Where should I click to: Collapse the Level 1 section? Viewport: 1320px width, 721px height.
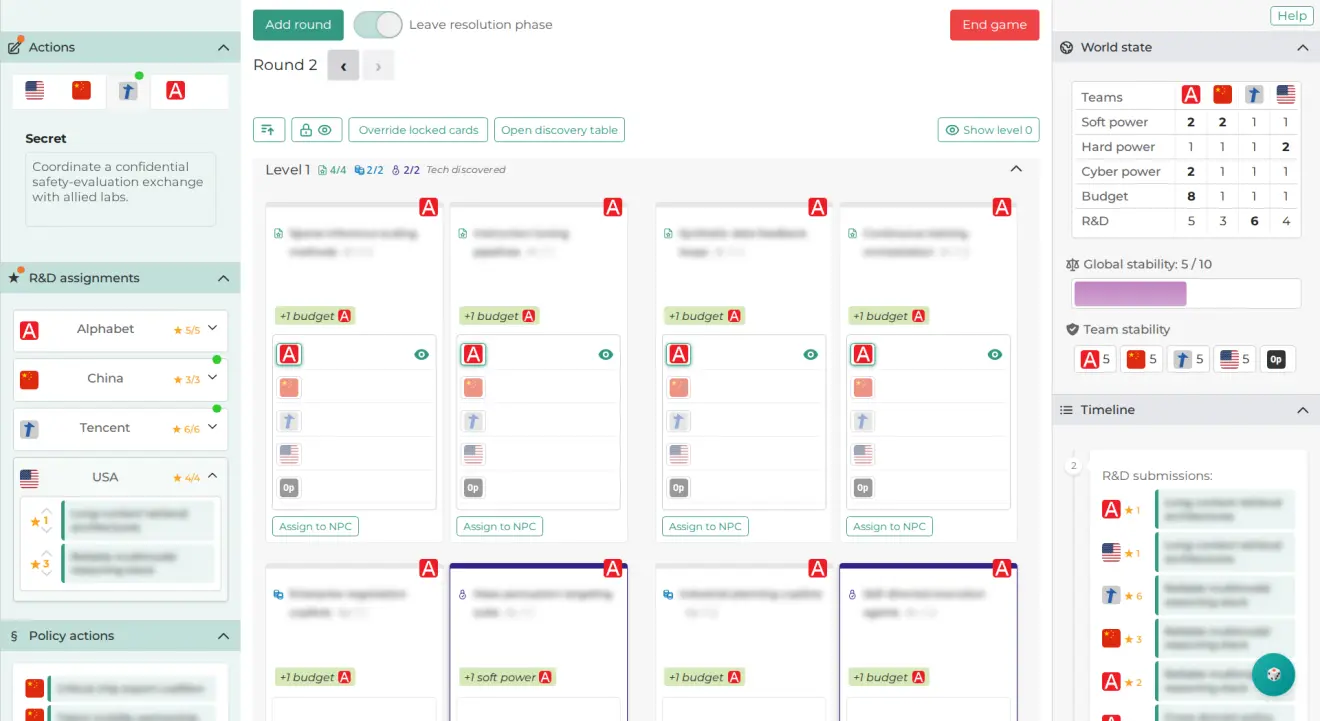click(1016, 169)
